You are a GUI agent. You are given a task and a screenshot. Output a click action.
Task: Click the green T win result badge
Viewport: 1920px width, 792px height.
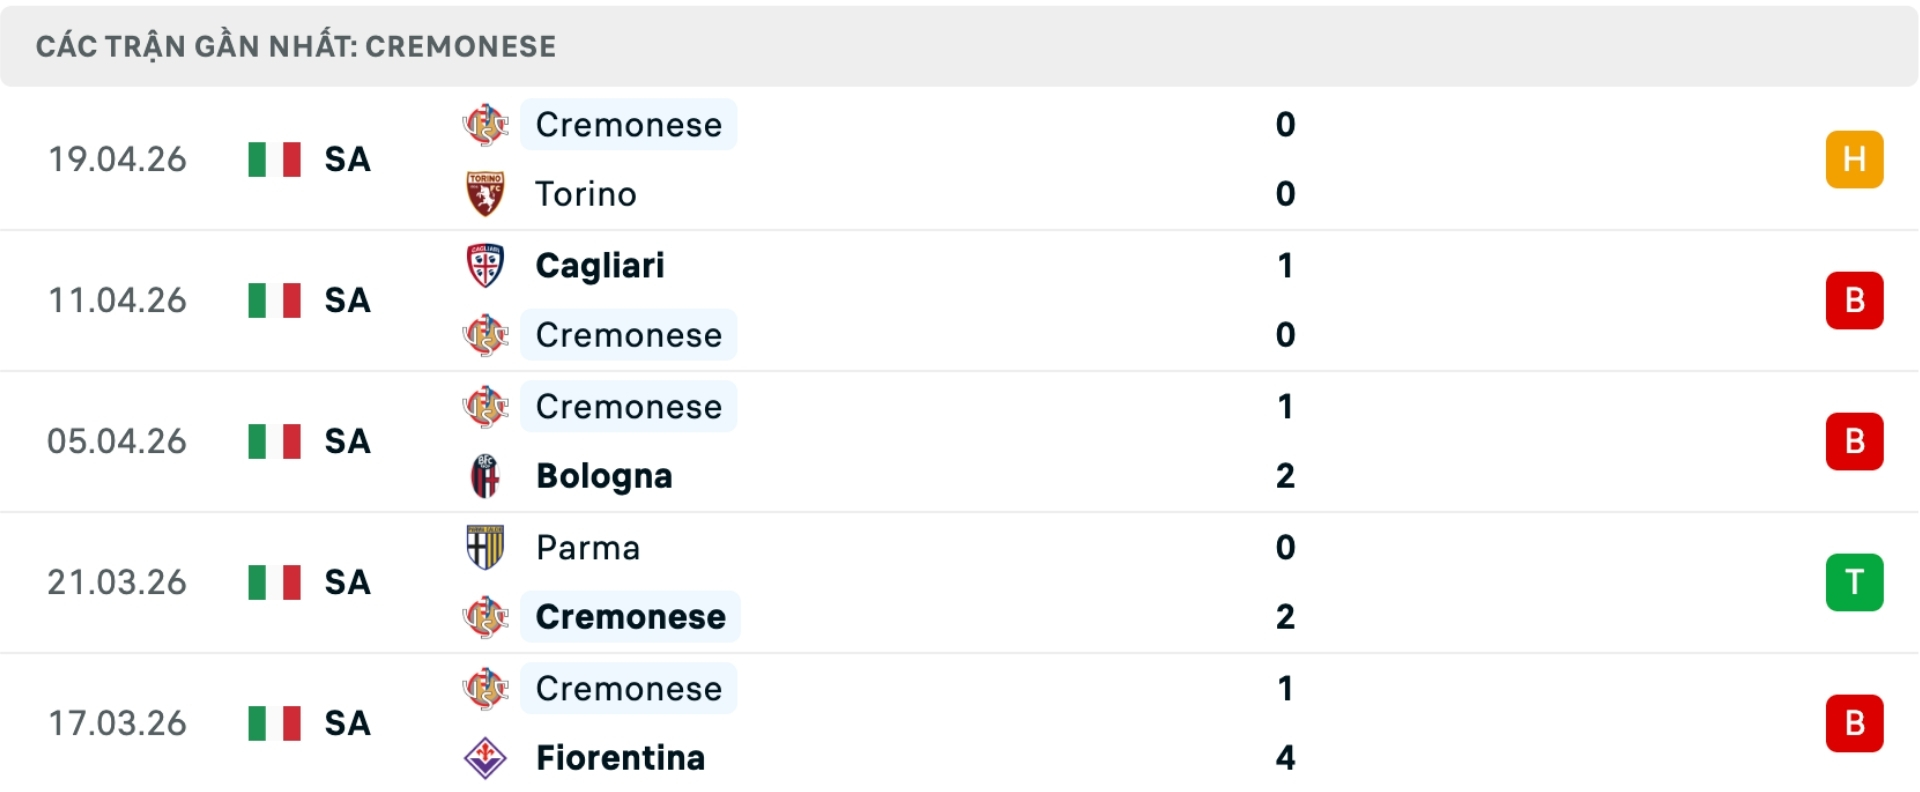tap(1854, 582)
